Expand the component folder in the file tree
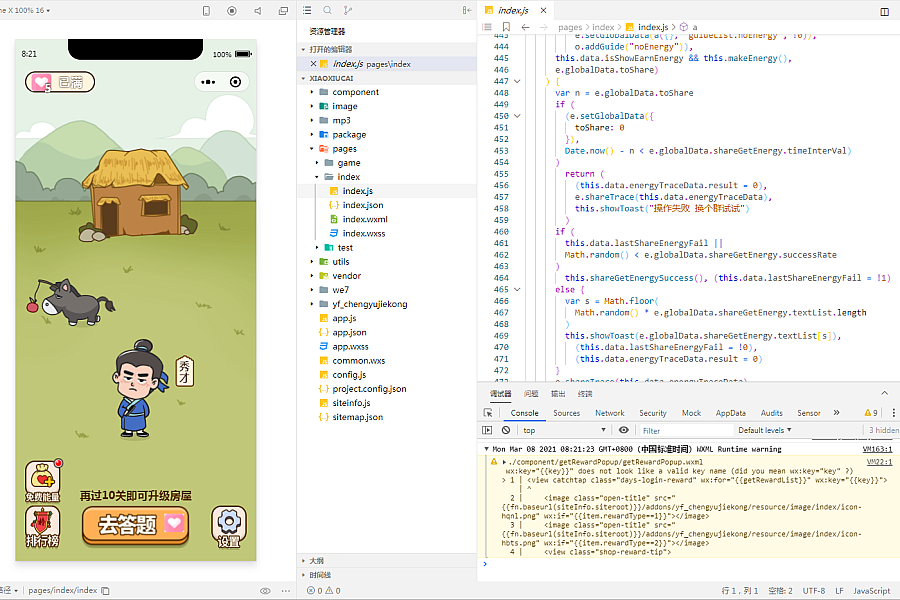900x600 pixels. tap(355, 92)
